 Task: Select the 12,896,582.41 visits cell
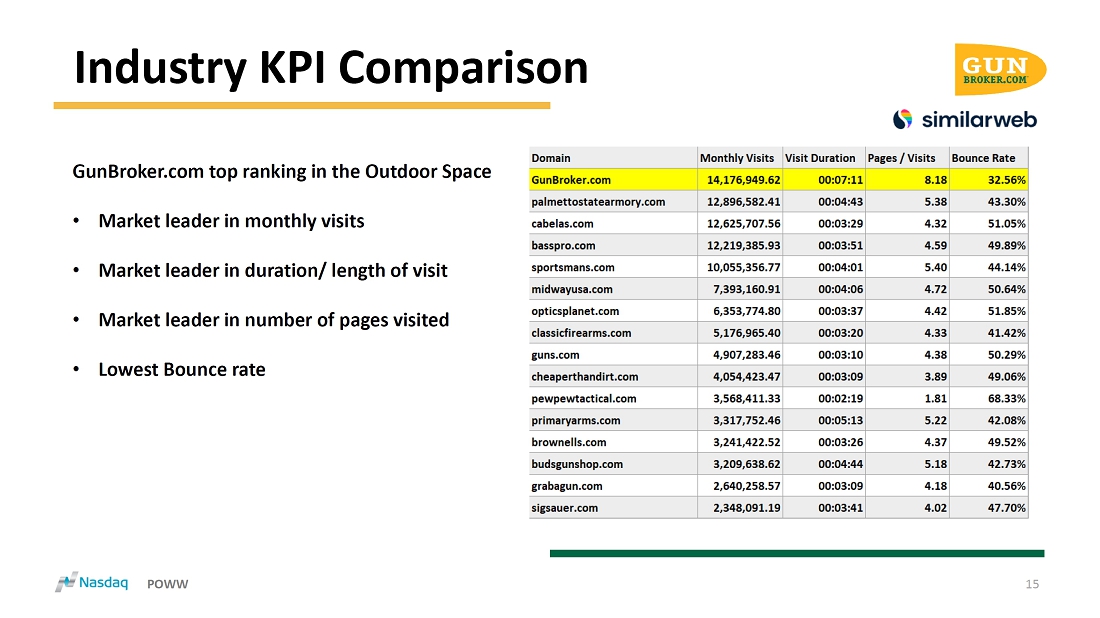click(x=740, y=201)
